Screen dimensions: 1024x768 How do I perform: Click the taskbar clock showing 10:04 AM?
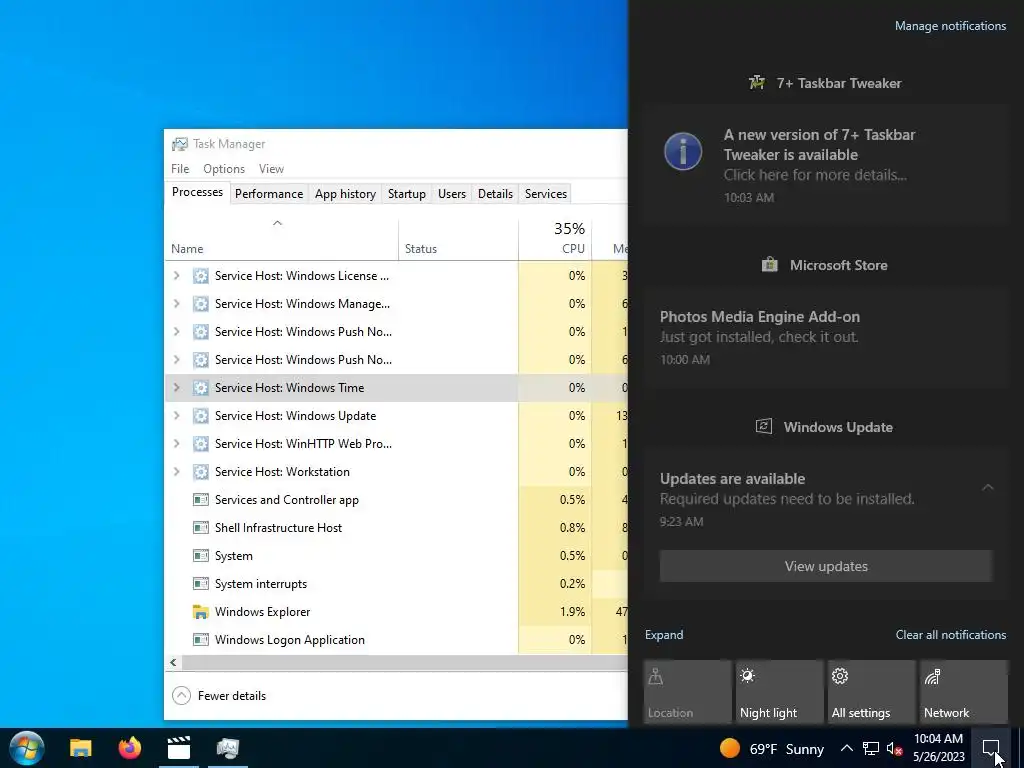coord(938,748)
